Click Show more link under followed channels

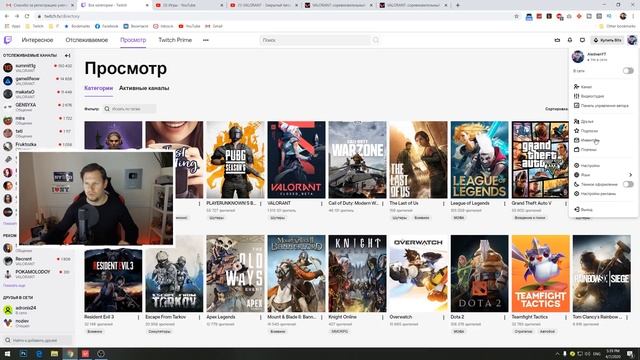(x=10, y=223)
